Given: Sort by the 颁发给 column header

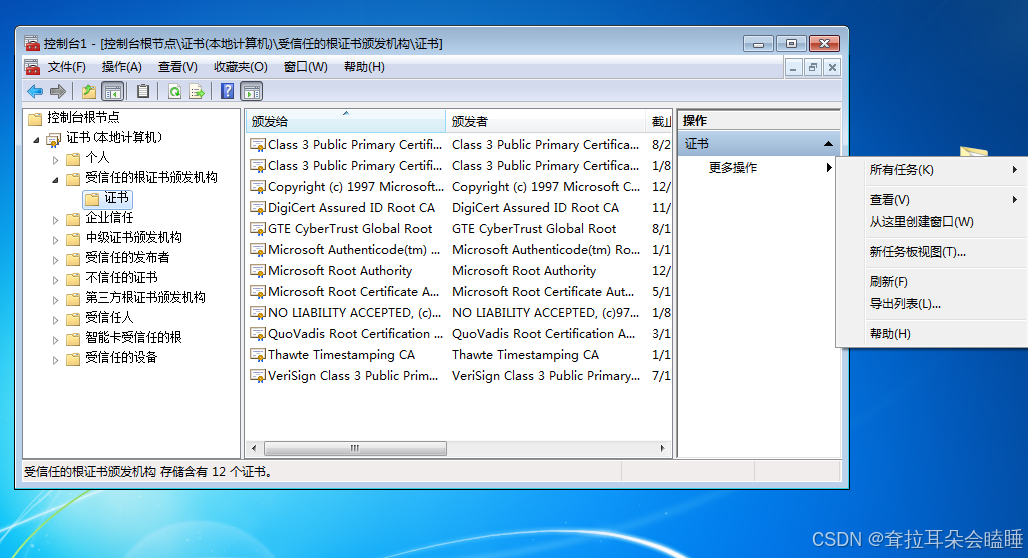Looking at the screenshot, I should (x=346, y=121).
